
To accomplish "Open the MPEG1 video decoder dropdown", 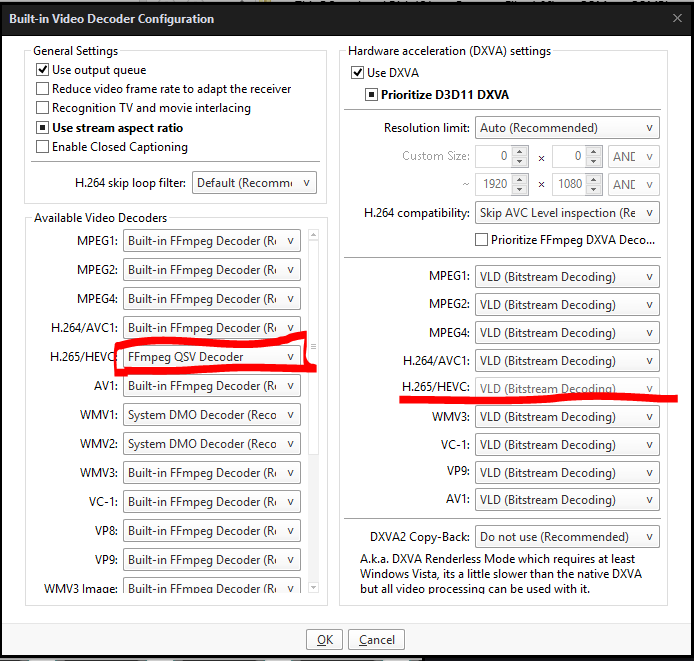I will click(x=212, y=241).
